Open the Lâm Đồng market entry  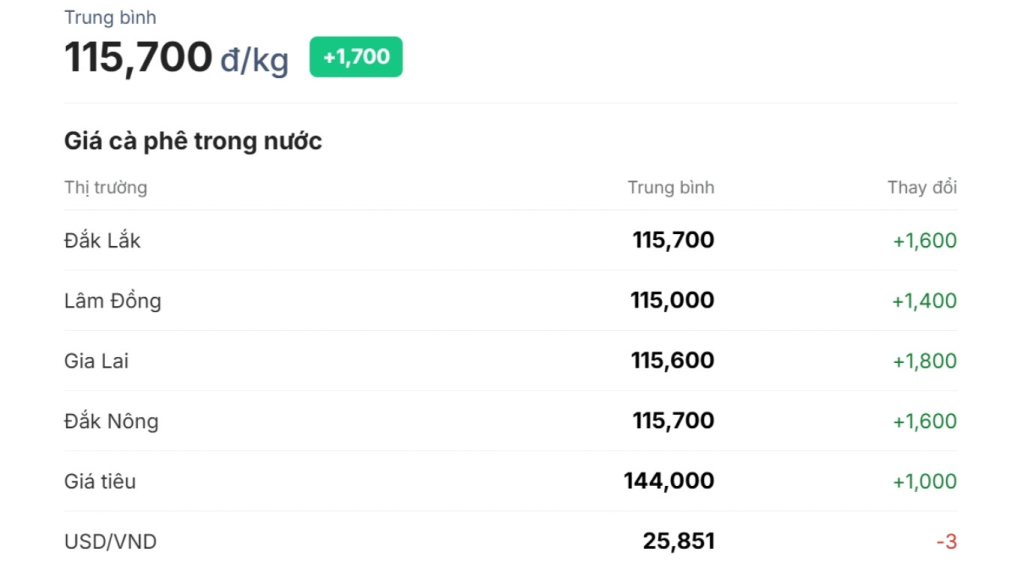(x=511, y=300)
